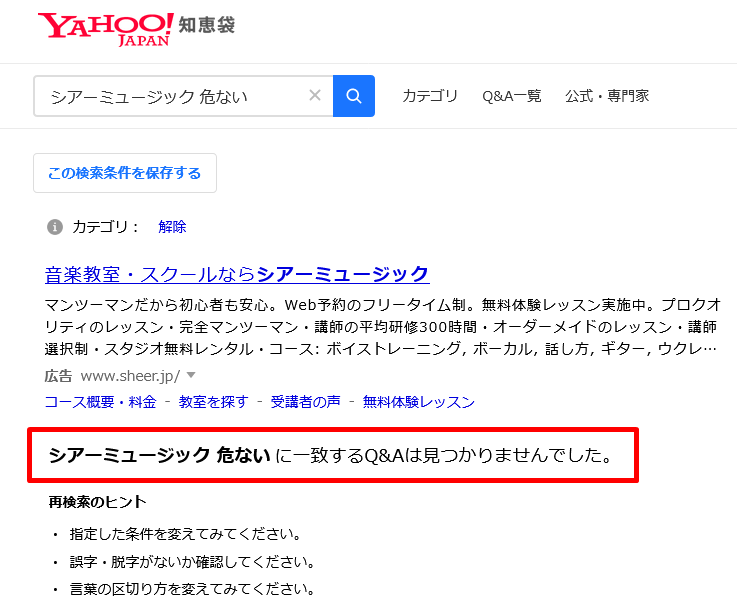Click the 再検索のヒント heading

[97, 502]
